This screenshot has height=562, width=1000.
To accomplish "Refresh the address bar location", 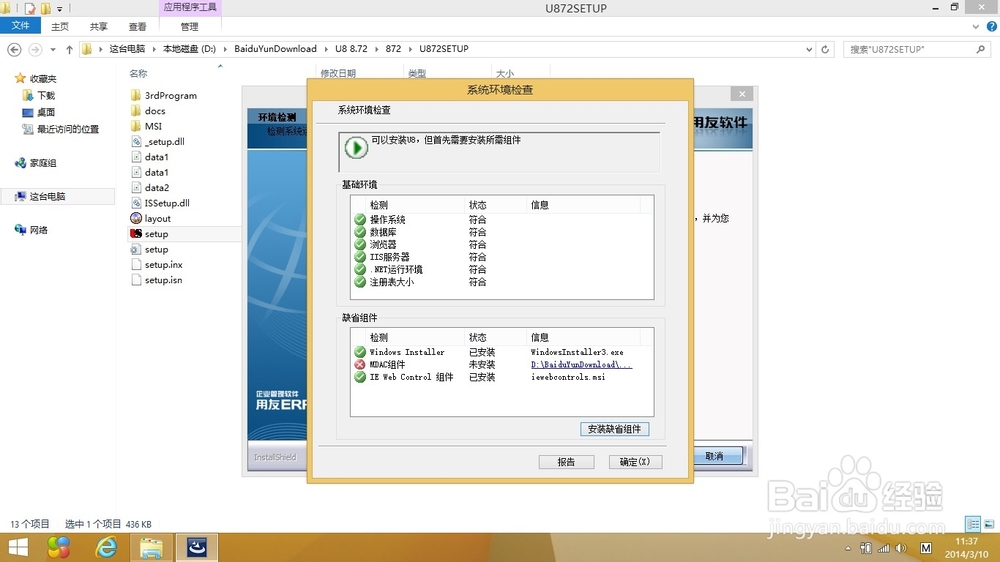I will (825, 49).
